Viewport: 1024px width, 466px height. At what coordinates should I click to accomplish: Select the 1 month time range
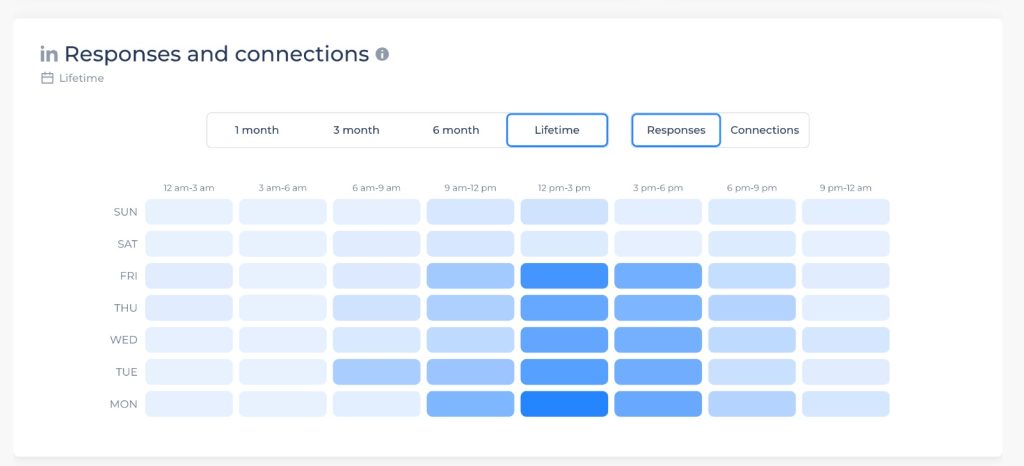257,130
